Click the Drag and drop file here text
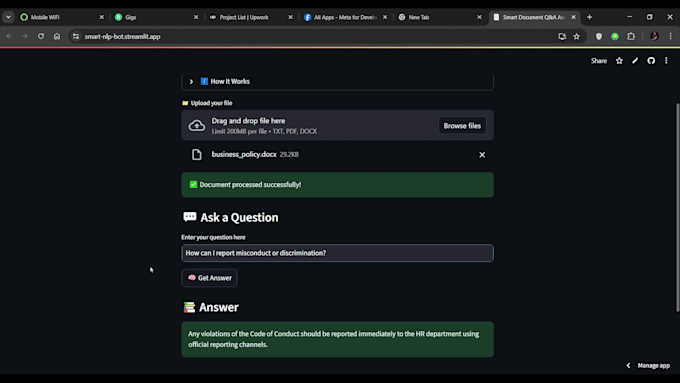 pyautogui.click(x=248, y=121)
